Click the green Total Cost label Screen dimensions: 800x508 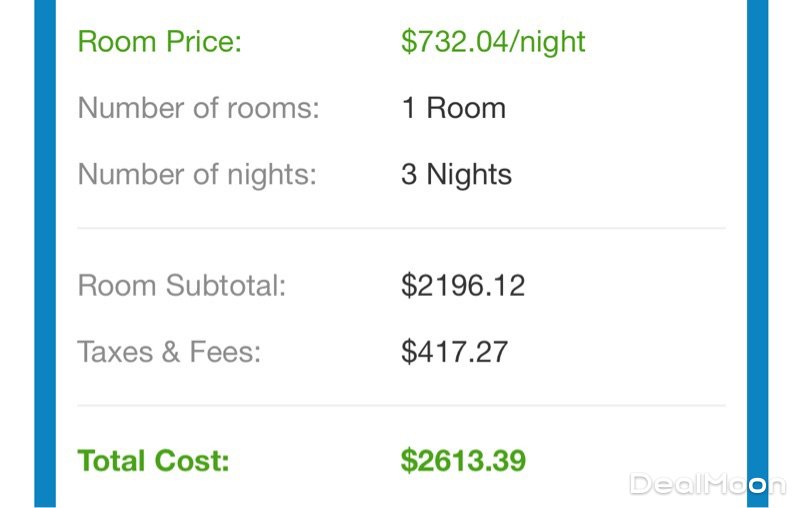153,461
